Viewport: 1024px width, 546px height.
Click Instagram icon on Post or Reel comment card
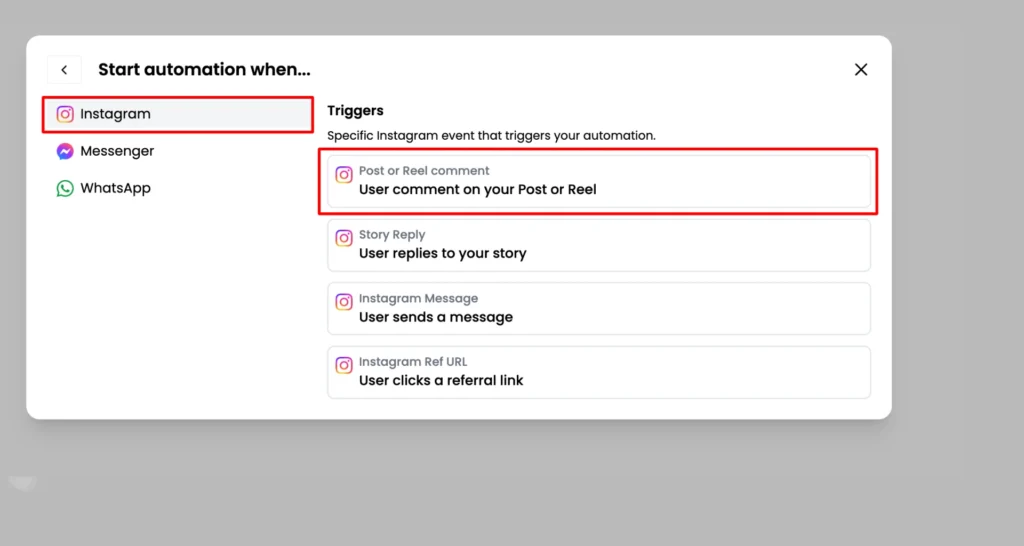pyautogui.click(x=344, y=174)
